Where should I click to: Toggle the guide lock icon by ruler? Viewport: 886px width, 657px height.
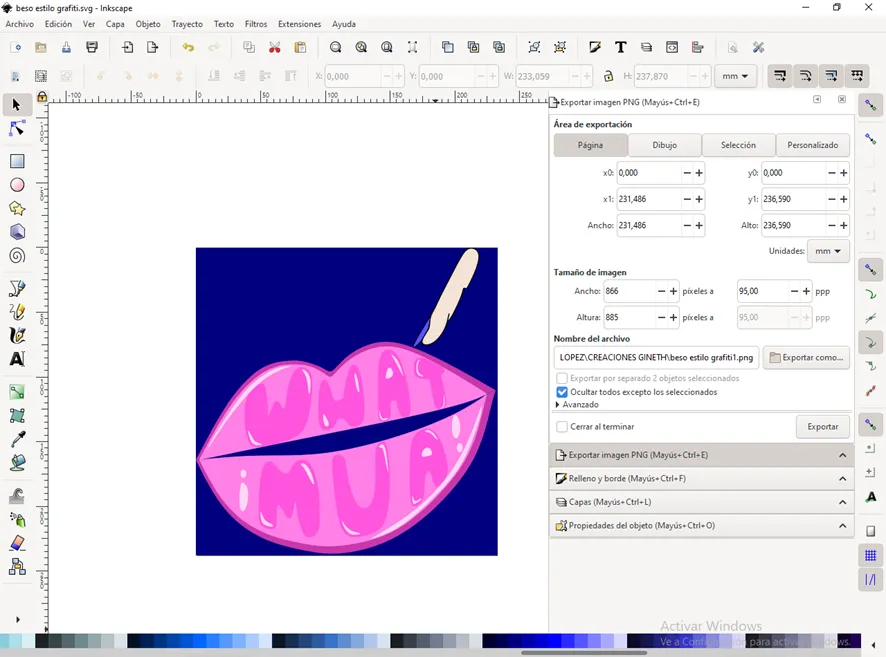coord(42,97)
